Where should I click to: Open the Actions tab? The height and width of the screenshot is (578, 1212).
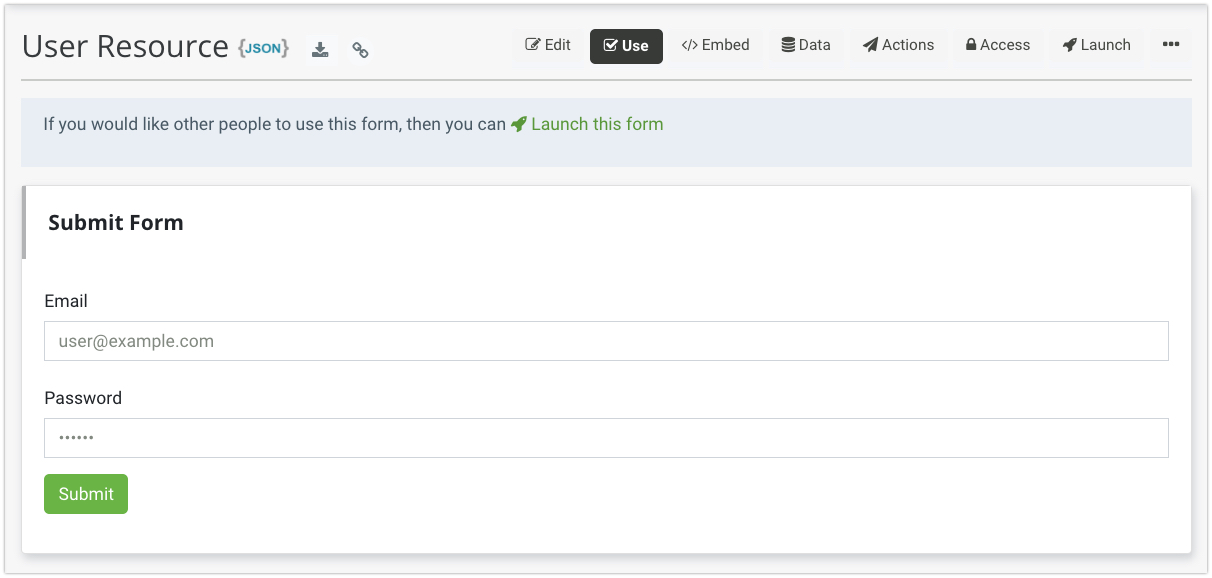[x=898, y=45]
